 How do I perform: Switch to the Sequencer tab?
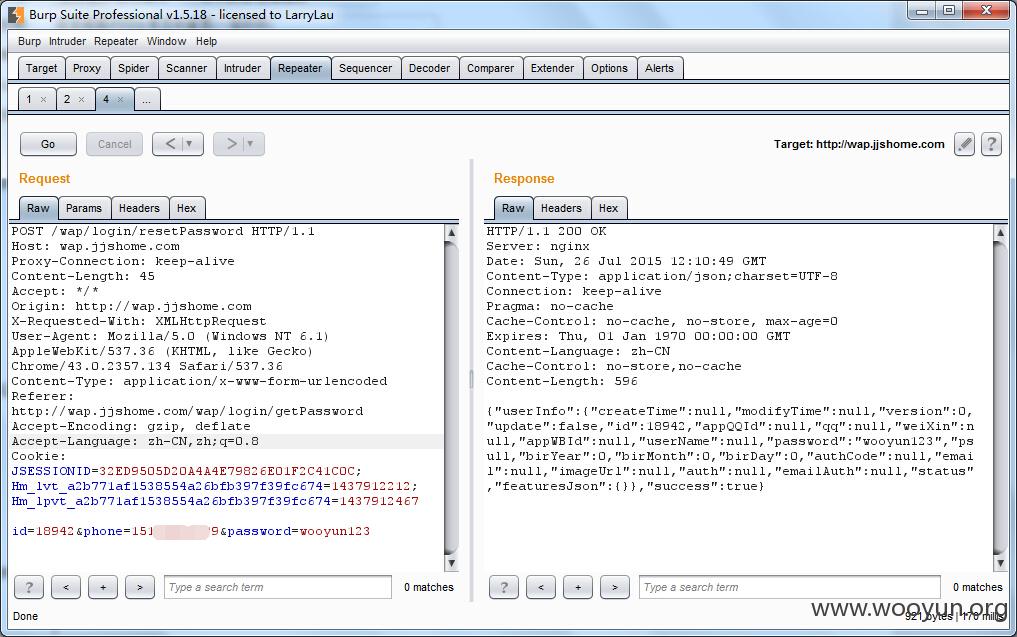[x=365, y=68]
